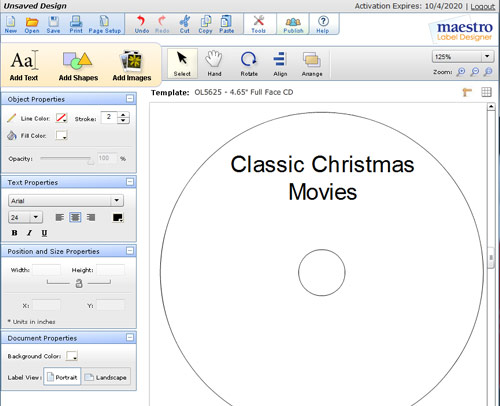Click the Opacity slider handle
Image resolution: width=500 pixels, height=406 pixels.
[x=91, y=161]
